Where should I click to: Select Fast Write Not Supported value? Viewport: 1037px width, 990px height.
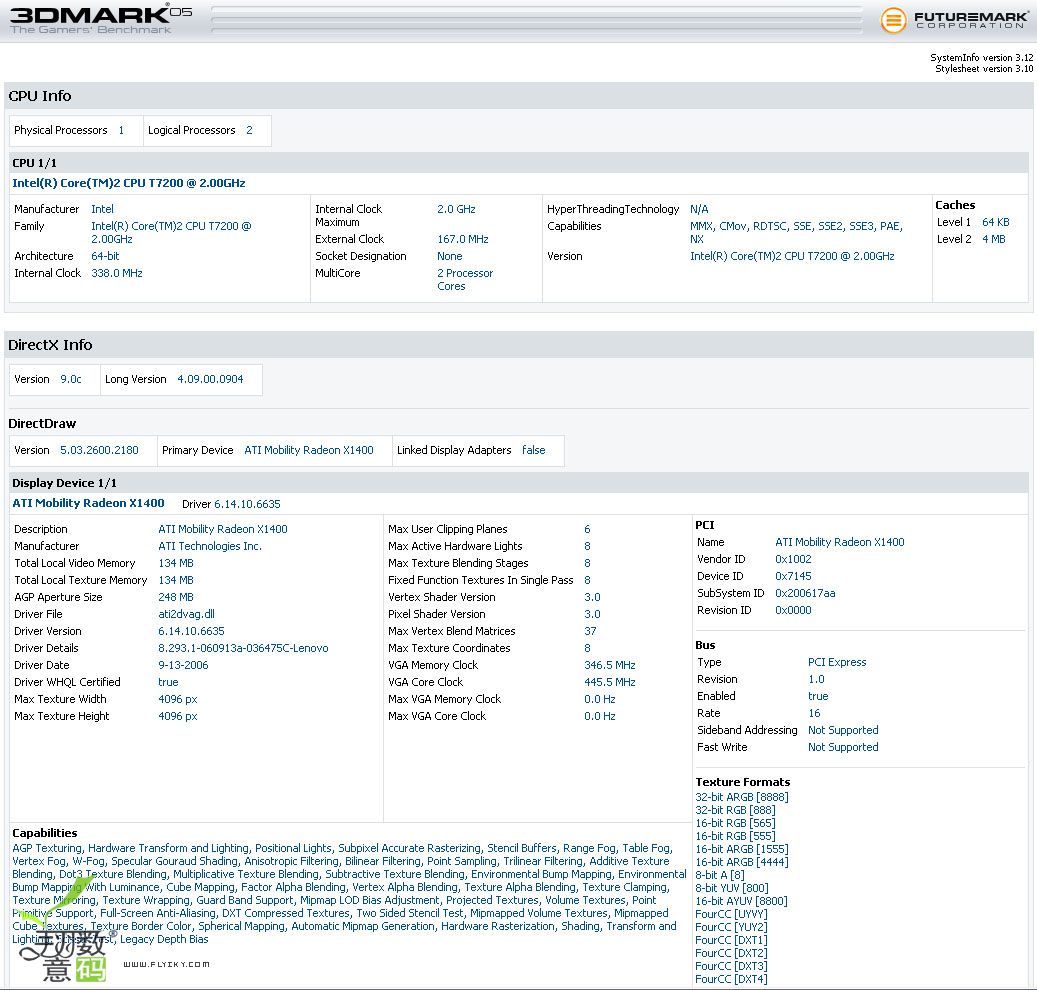pos(843,747)
